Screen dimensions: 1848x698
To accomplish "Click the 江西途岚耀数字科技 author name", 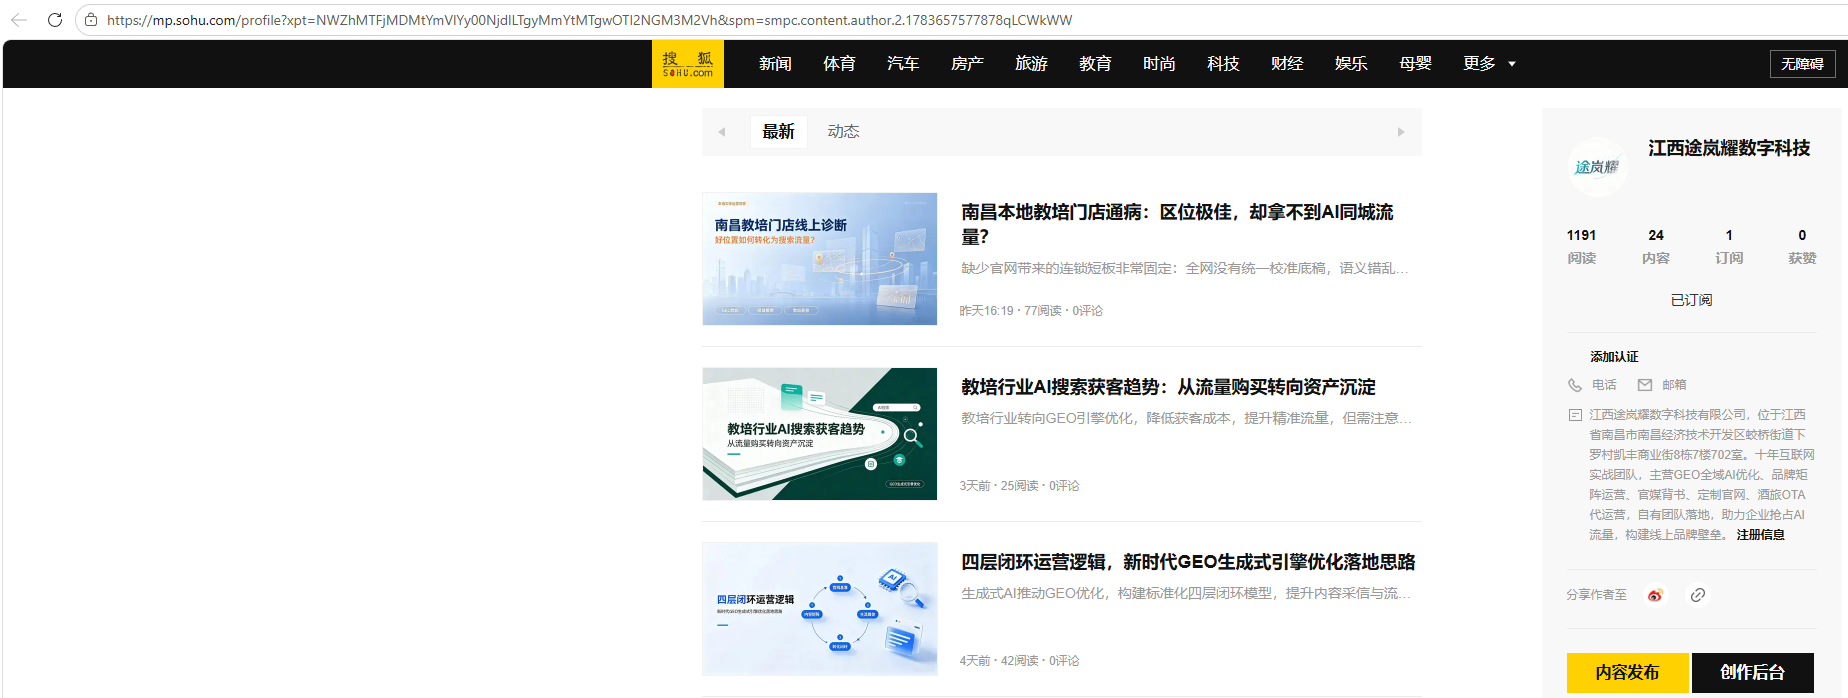I will 1729,148.
